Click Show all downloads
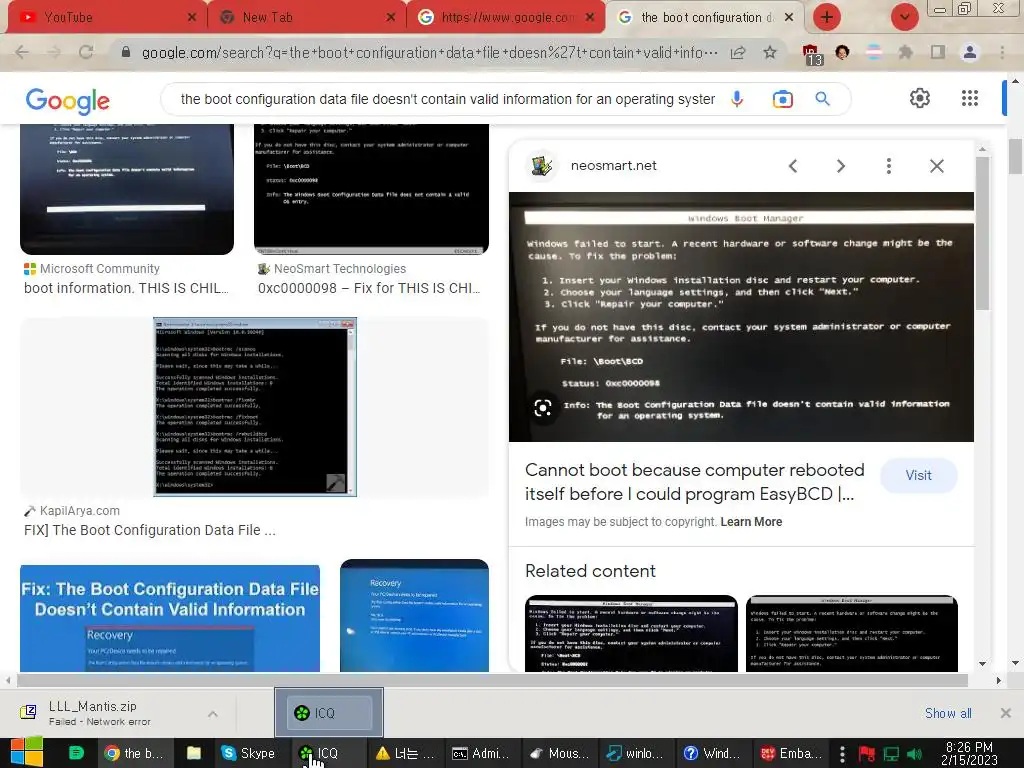The height and width of the screenshot is (768, 1024). pyautogui.click(x=948, y=713)
